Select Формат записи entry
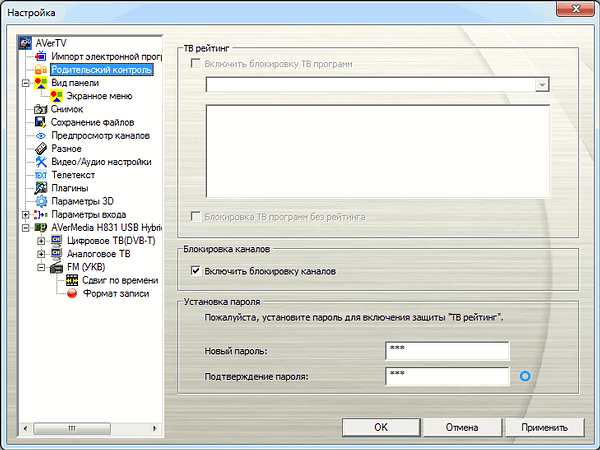 (116, 293)
